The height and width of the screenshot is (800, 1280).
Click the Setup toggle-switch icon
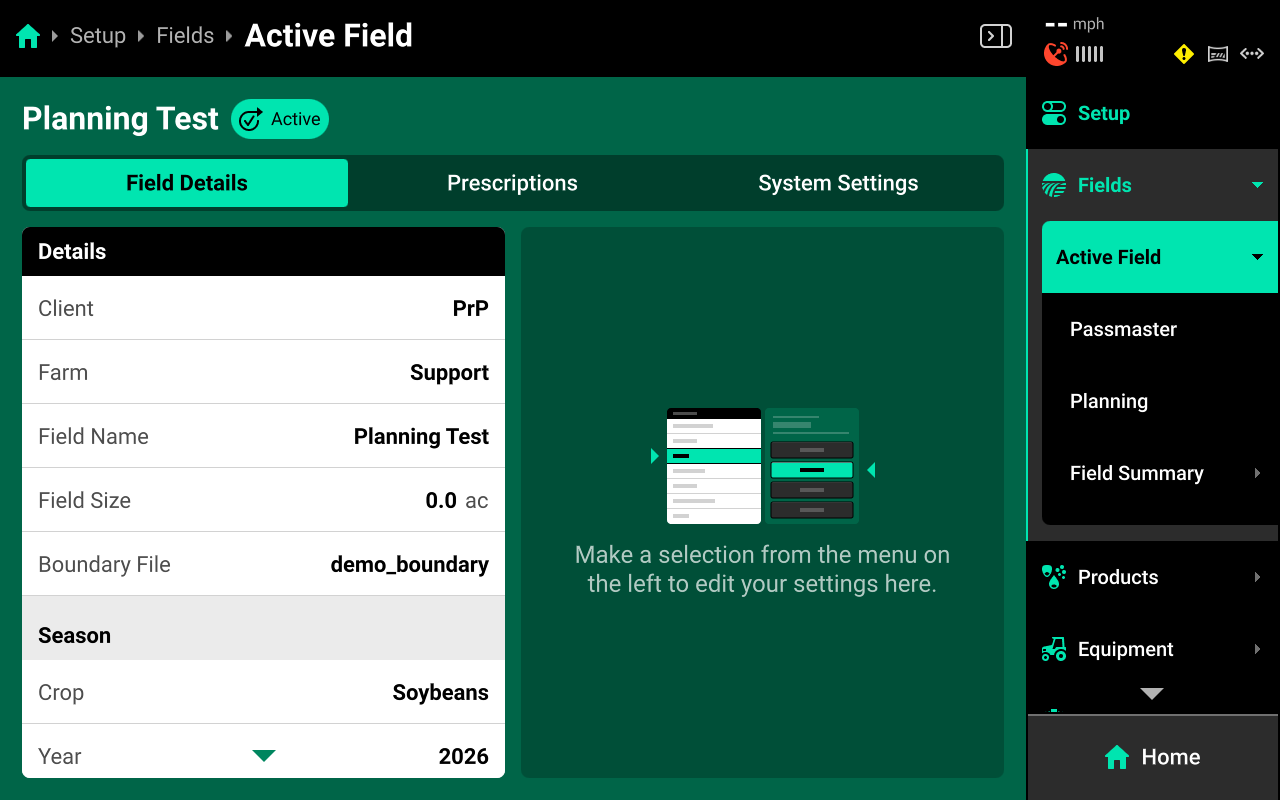click(1054, 113)
